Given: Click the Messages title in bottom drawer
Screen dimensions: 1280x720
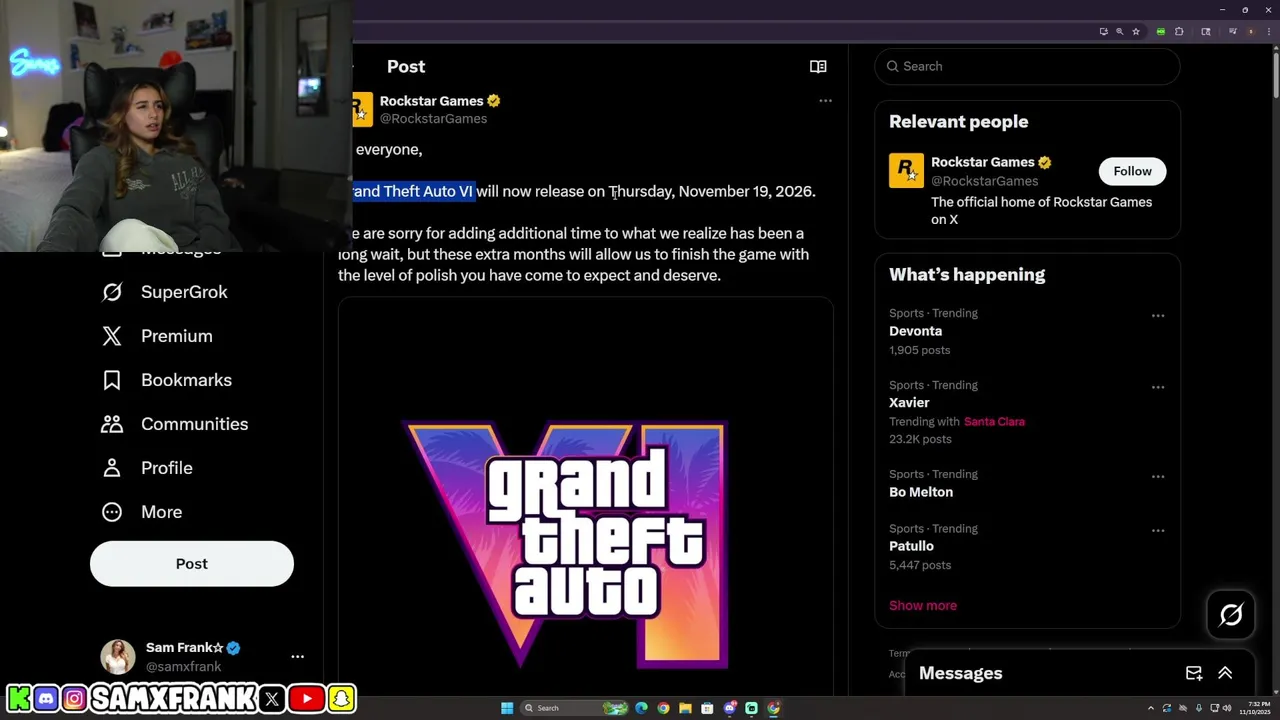Looking at the screenshot, I should pyautogui.click(x=961, y=673).
